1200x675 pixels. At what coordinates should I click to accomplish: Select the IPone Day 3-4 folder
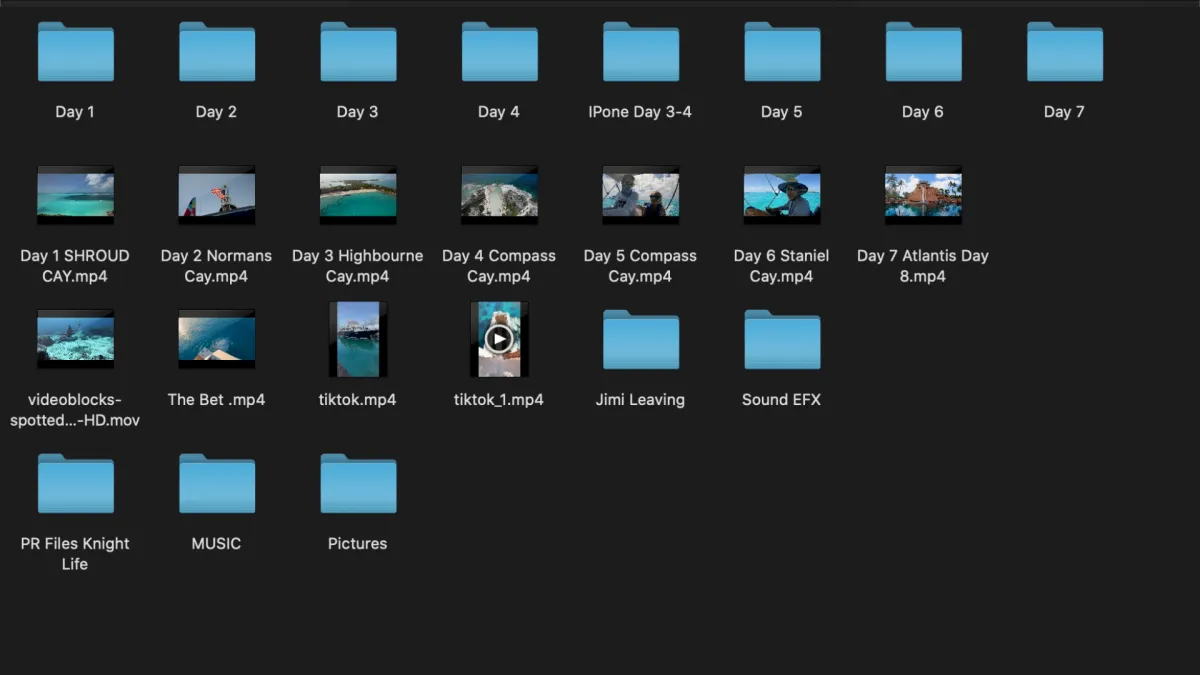tap(640, 52)
